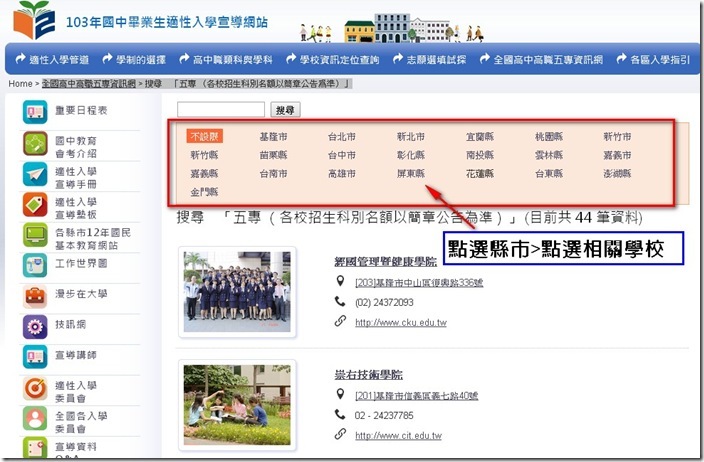
Task: Open the 重要日程表 sidebar icon
Action: [x=35, y=111]
